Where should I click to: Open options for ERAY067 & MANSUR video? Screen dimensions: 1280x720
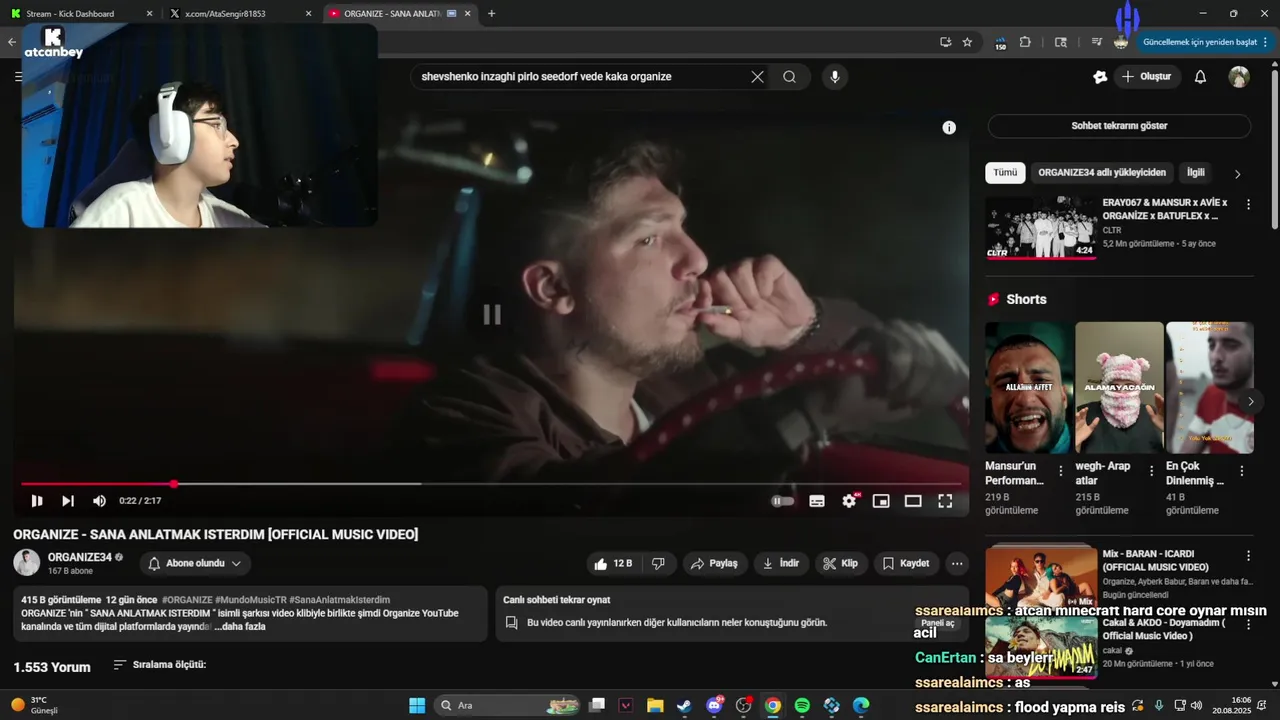click(x=1248, y=204)
